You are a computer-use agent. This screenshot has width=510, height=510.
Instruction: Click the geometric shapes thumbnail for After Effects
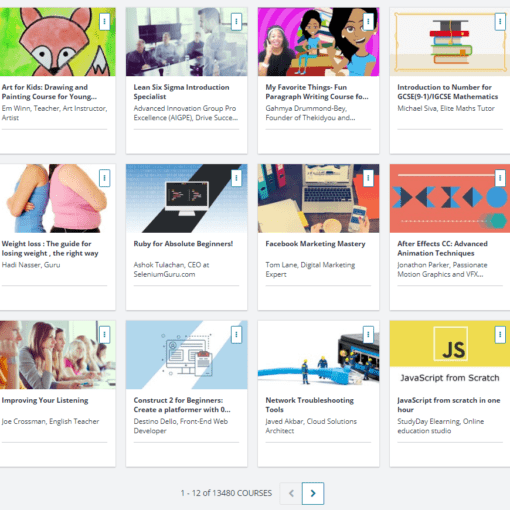450,198
